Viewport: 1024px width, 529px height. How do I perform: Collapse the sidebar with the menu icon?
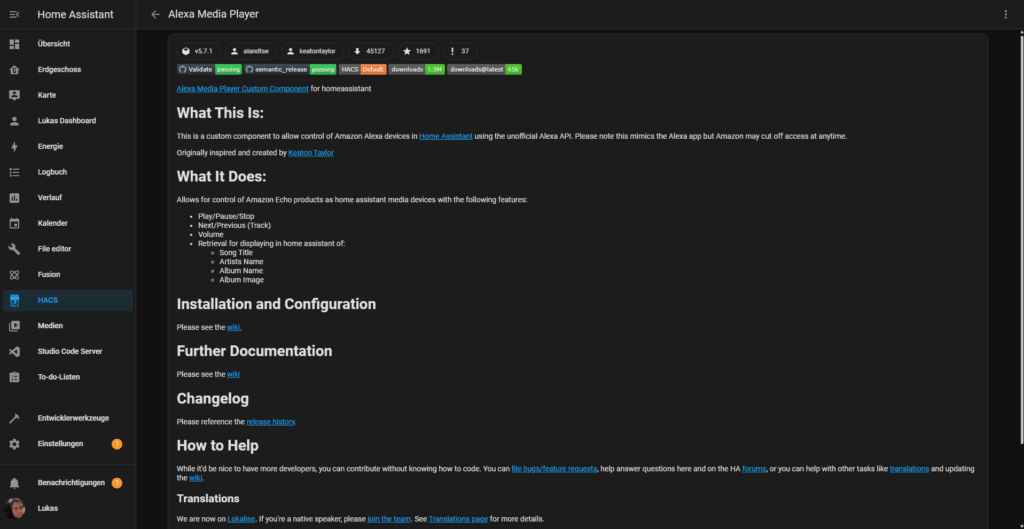[x=14, y=14]
